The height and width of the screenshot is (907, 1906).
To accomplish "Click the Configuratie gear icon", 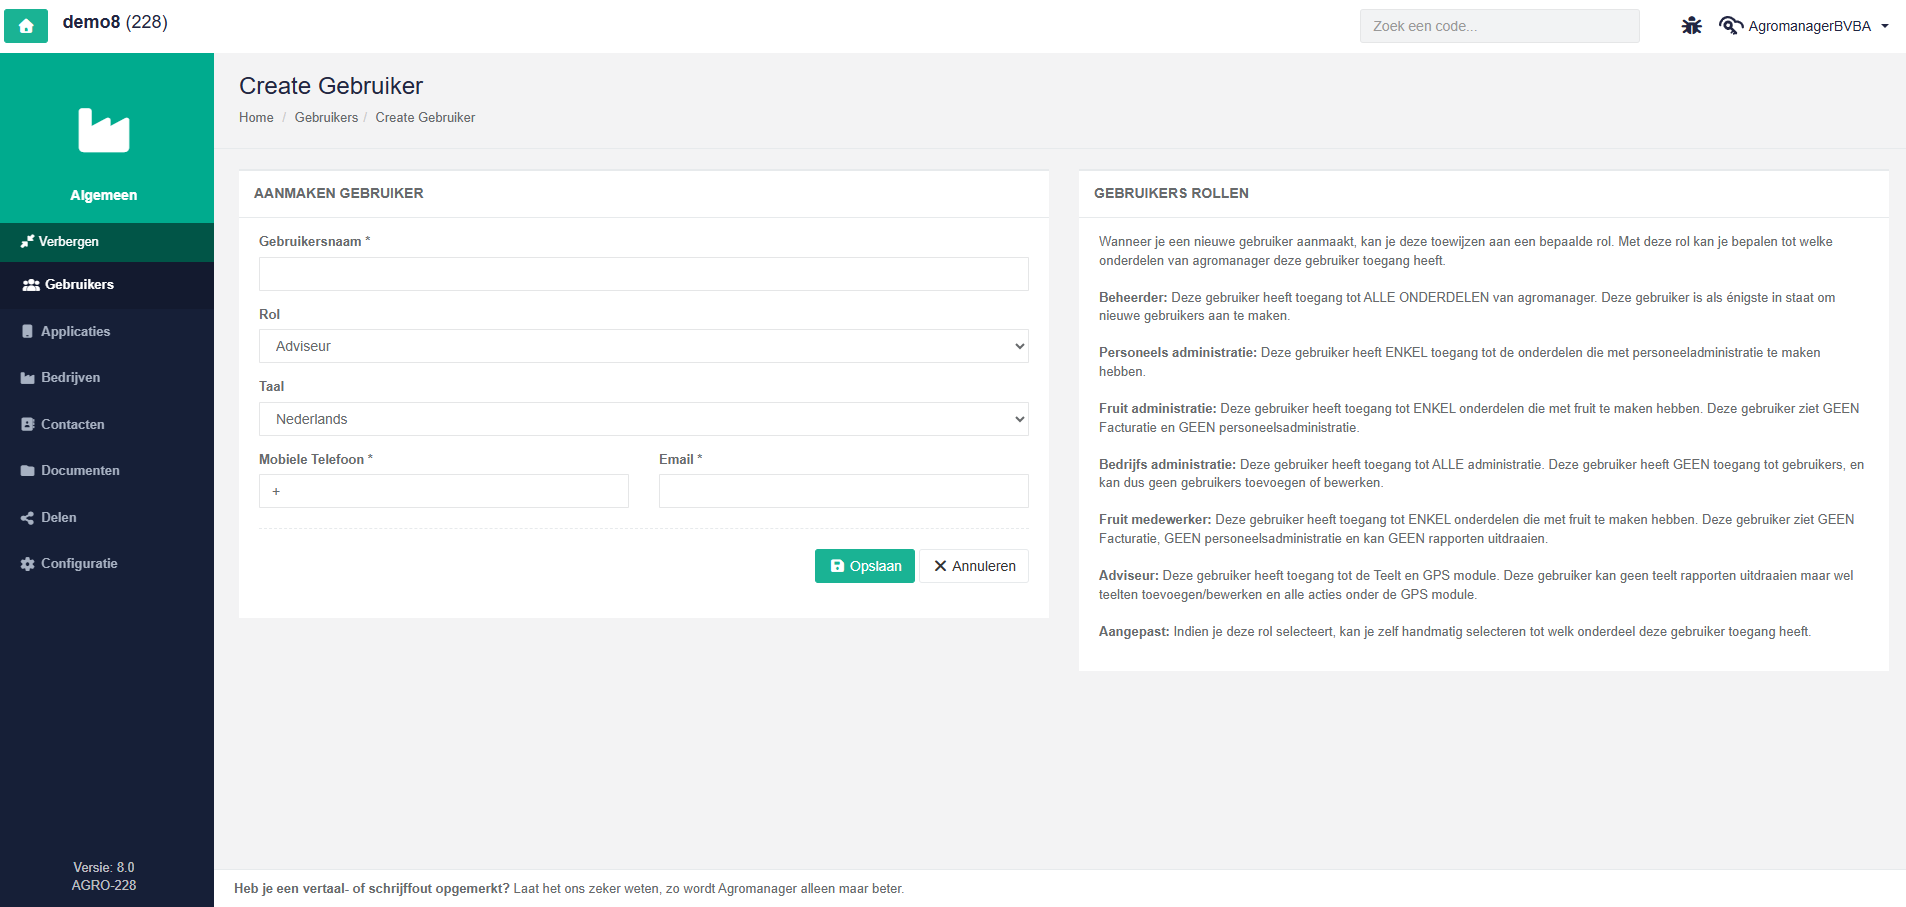I will pos(28,564).
